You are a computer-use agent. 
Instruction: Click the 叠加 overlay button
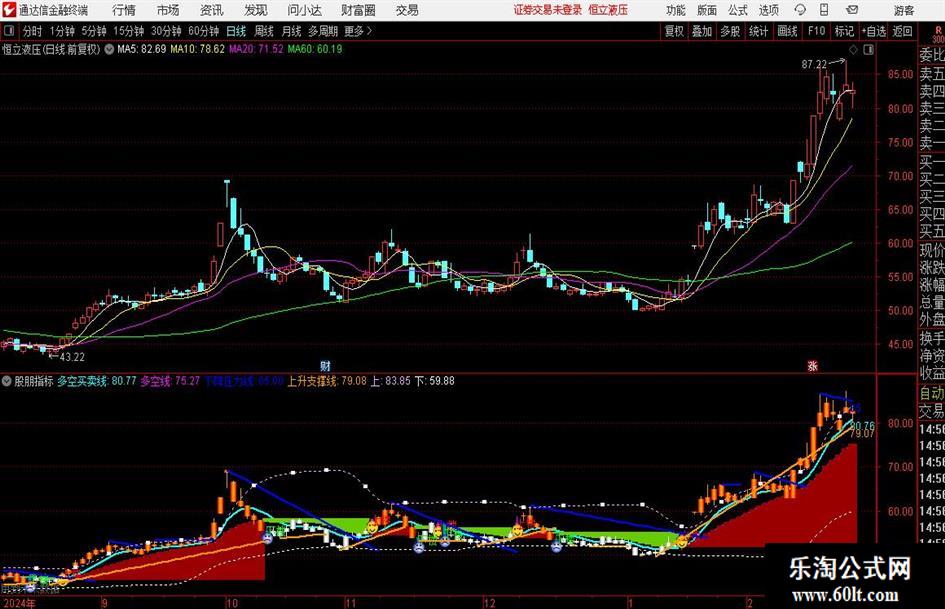702,31
